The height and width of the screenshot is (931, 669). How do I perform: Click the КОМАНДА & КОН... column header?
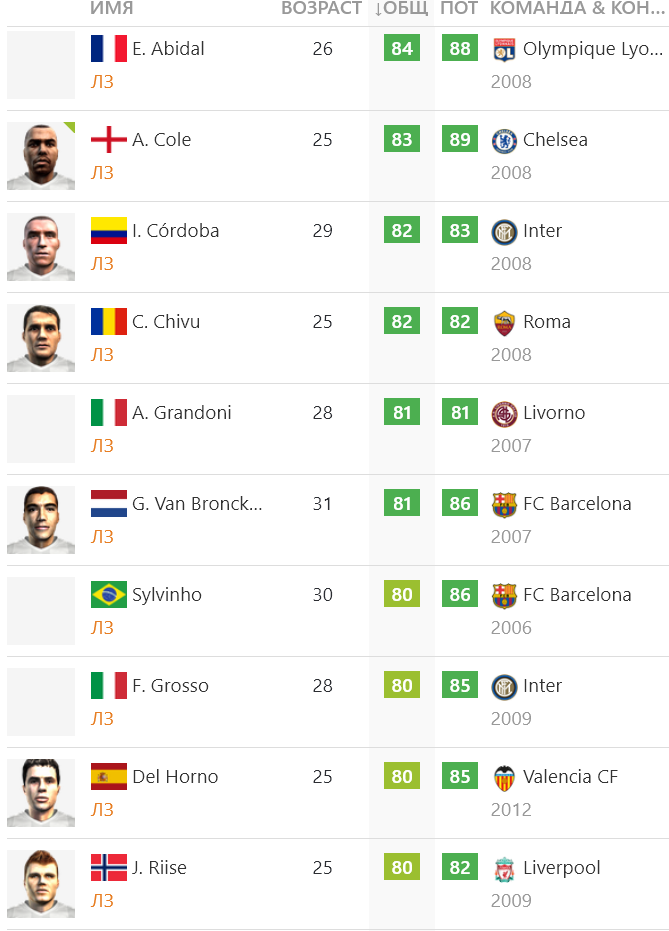[x=577, y=8]
